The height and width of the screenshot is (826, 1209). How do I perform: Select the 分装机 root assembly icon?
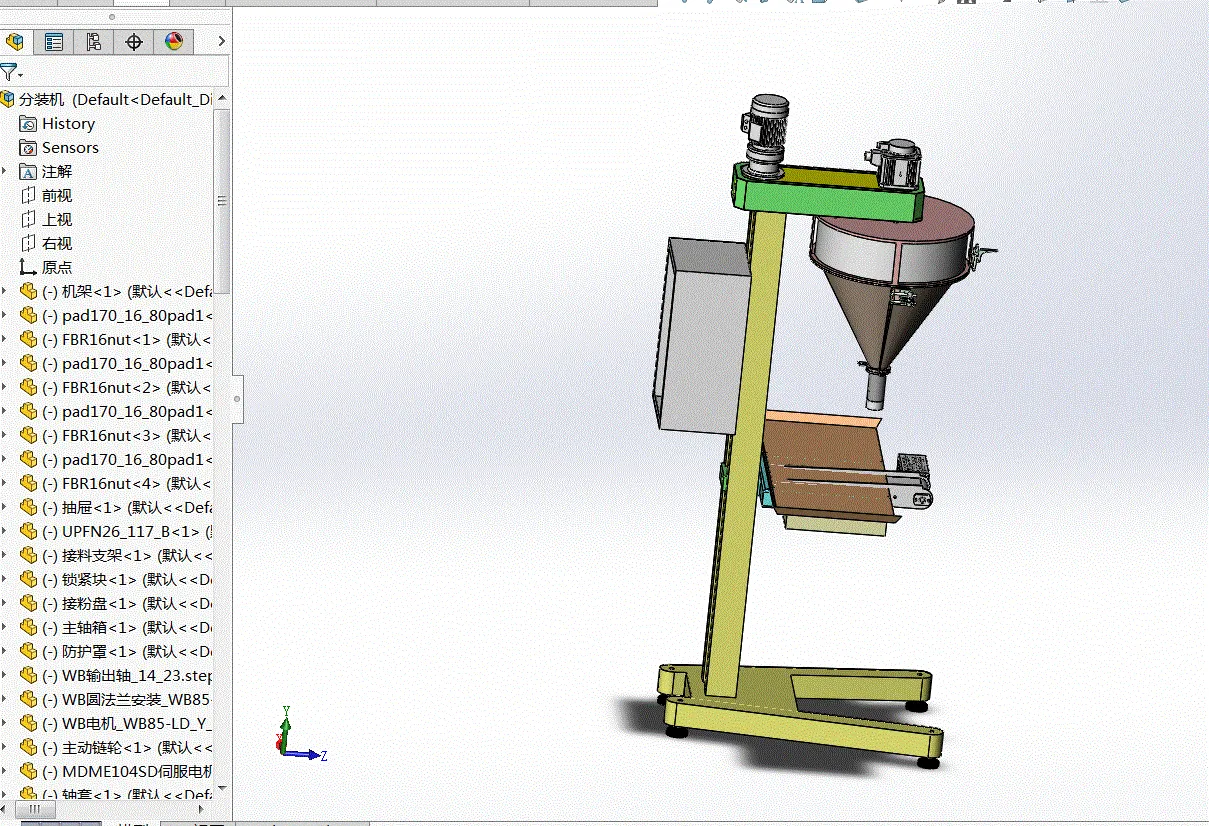8,99
